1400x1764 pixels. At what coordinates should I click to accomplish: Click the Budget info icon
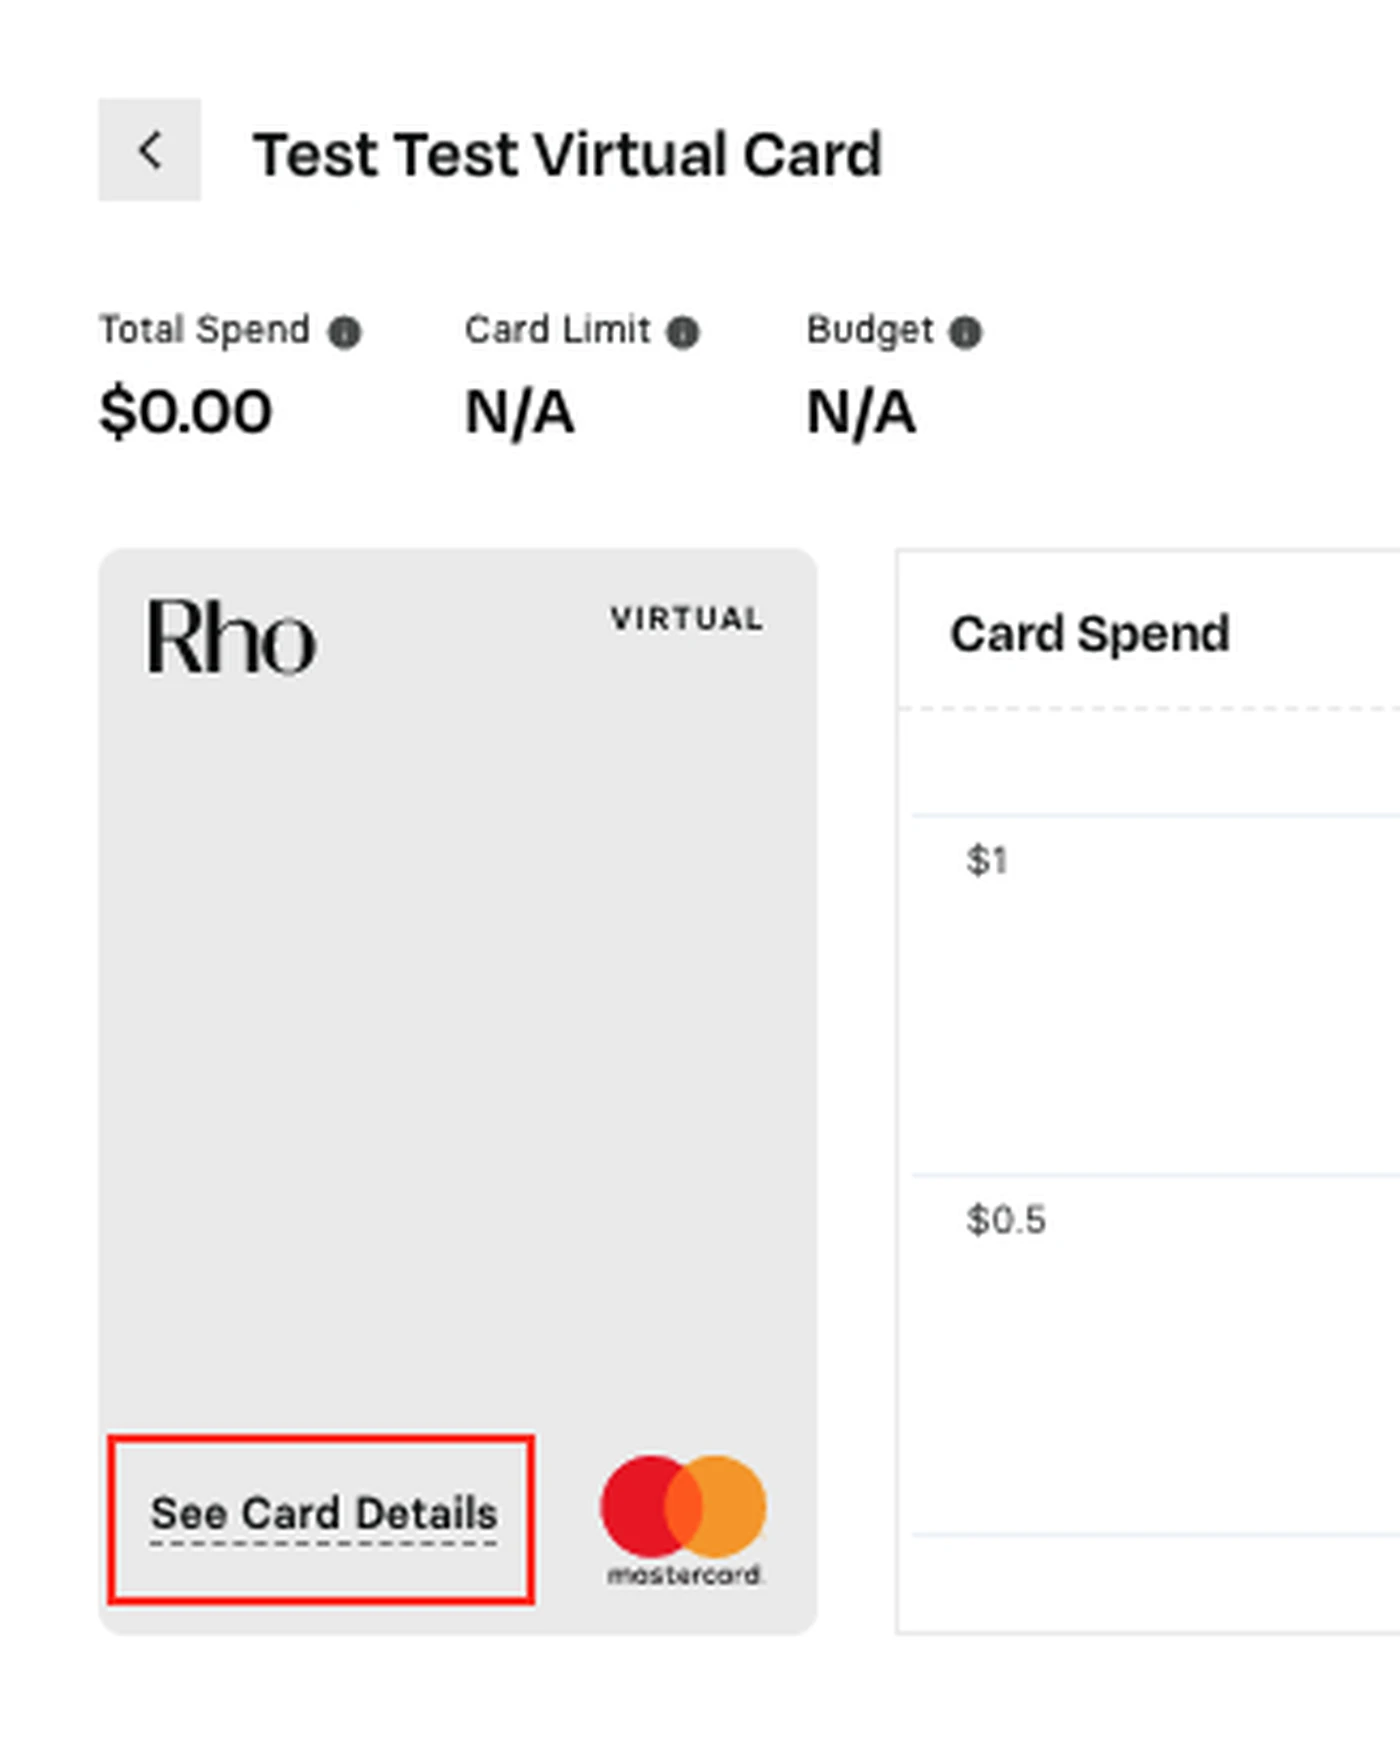coord(965,332)
